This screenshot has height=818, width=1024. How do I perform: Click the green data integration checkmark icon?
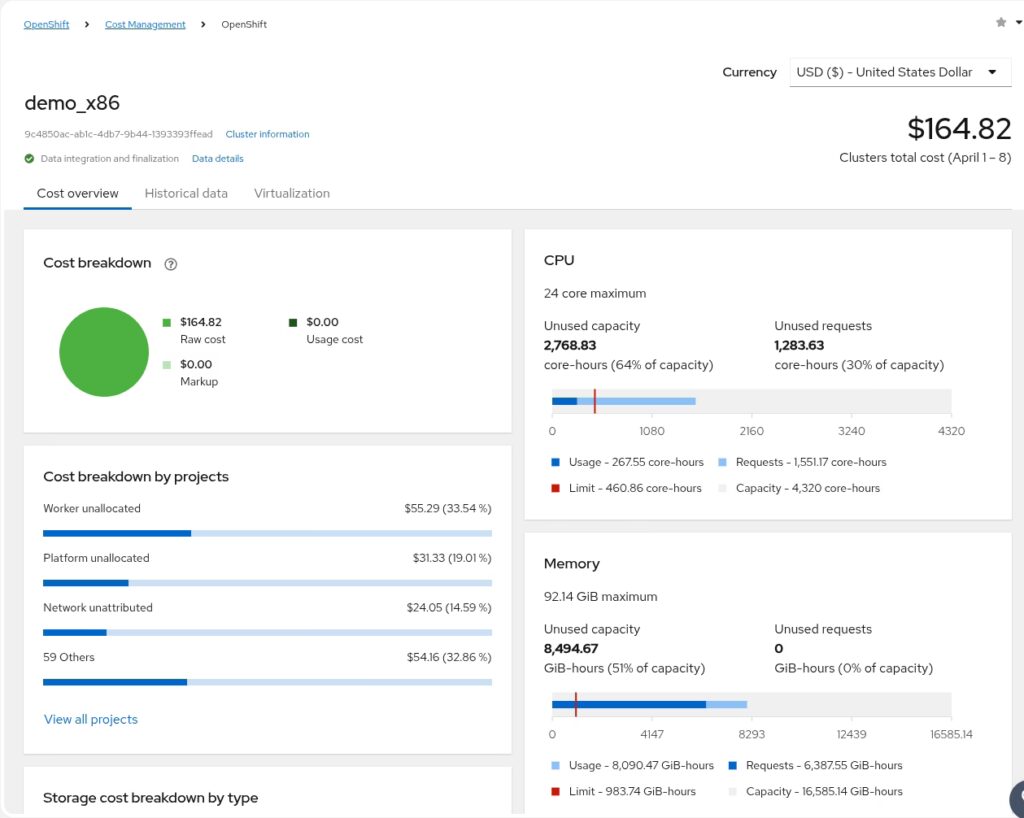coord(30,158)
